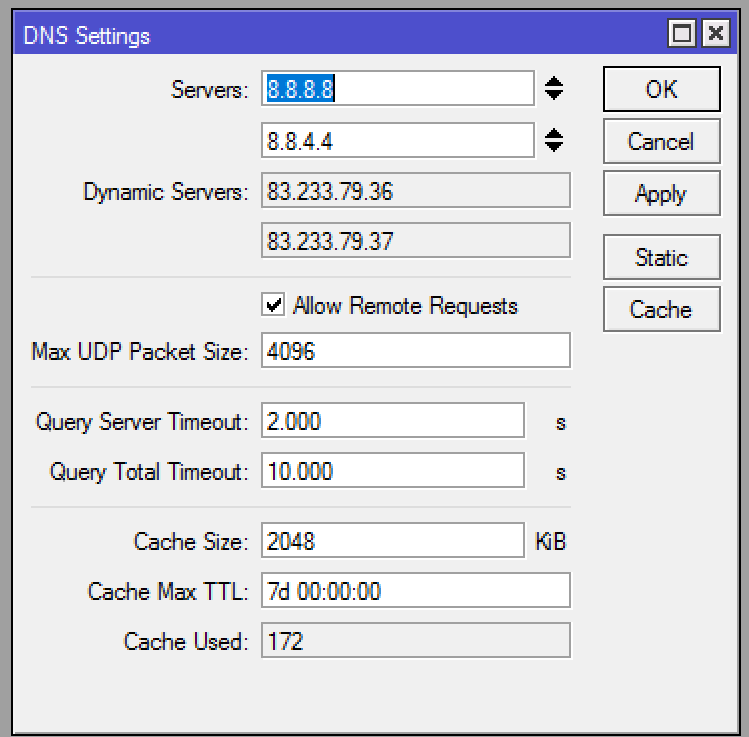Apply the DNS settings
Viewport: 749px width, 737px height.
(x=662, y=193)
